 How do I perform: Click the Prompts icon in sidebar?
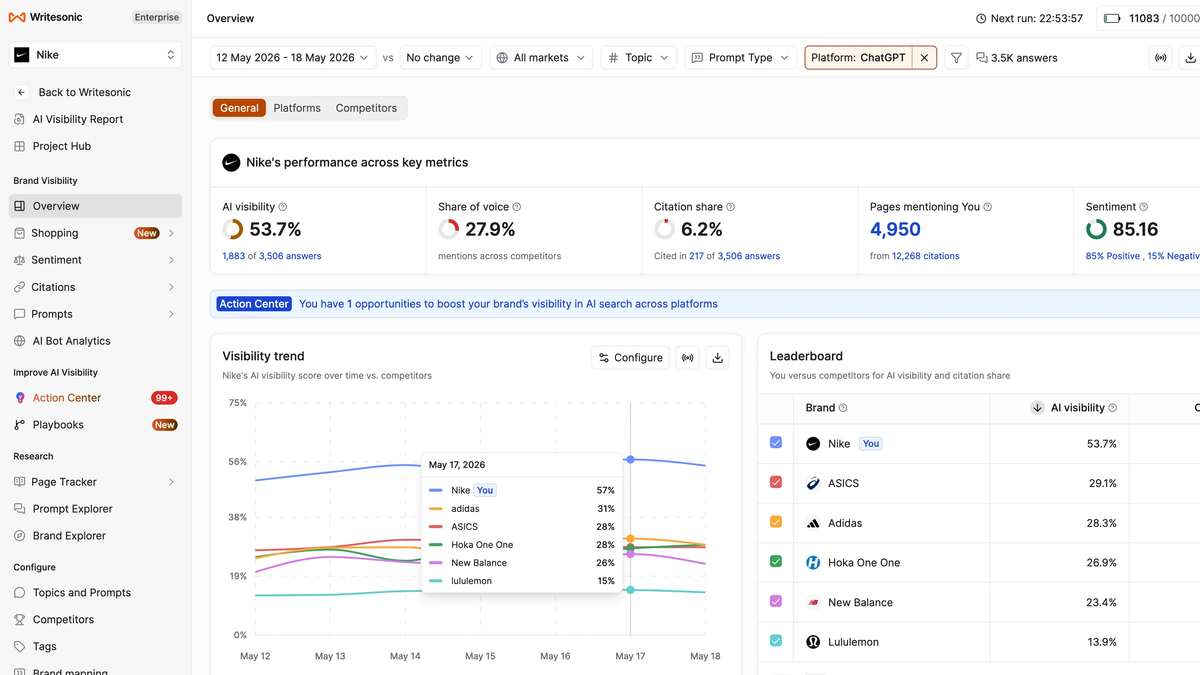(x=20, y=314)
